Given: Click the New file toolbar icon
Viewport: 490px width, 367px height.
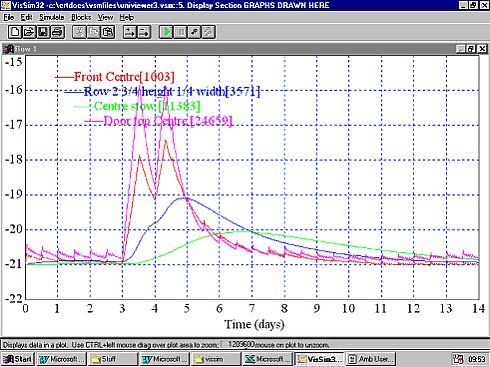Looking at the screenshot, I should tap(15, 32).
